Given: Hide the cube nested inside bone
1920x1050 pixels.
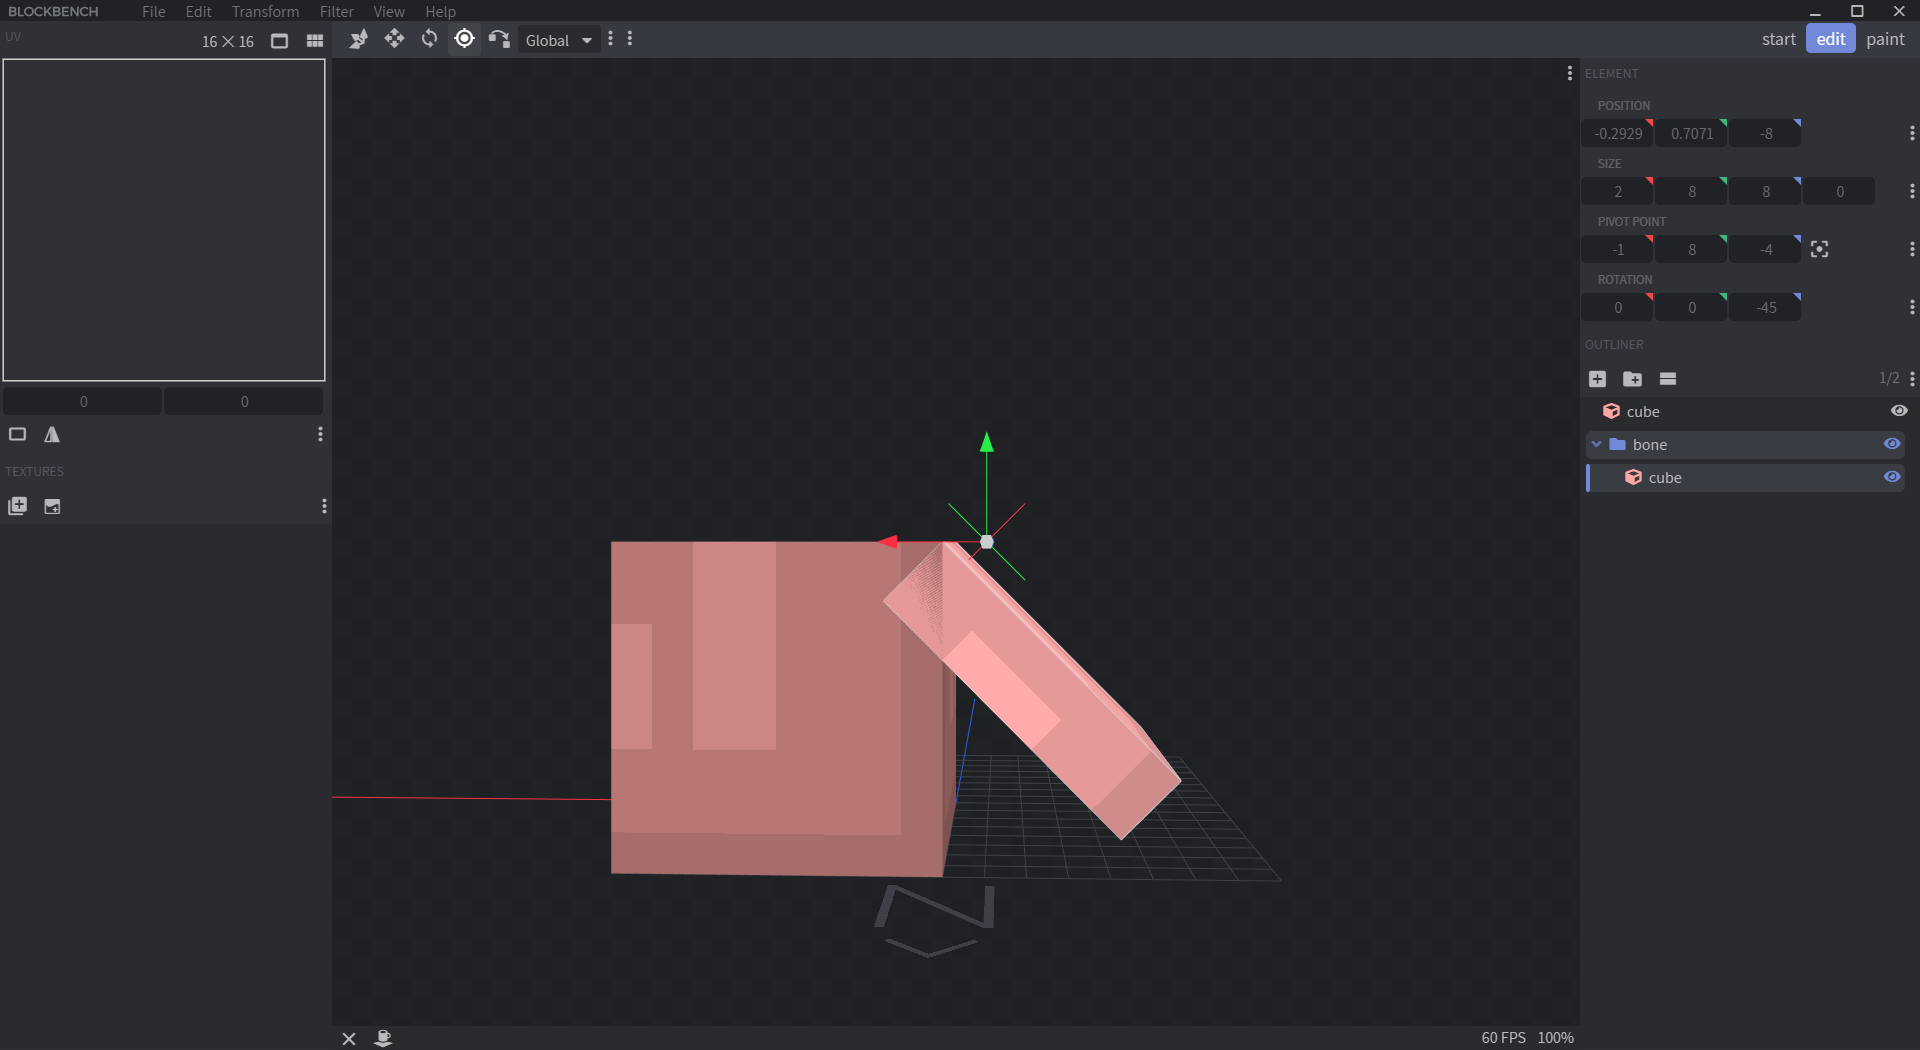Looking at the screenshot, I should tap(1892, 477).
